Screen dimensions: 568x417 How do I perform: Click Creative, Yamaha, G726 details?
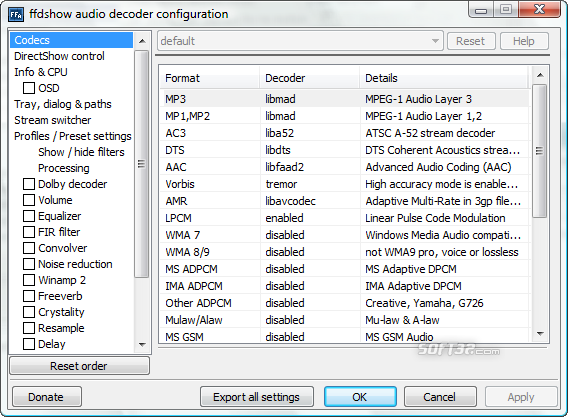tap(424, 303)
